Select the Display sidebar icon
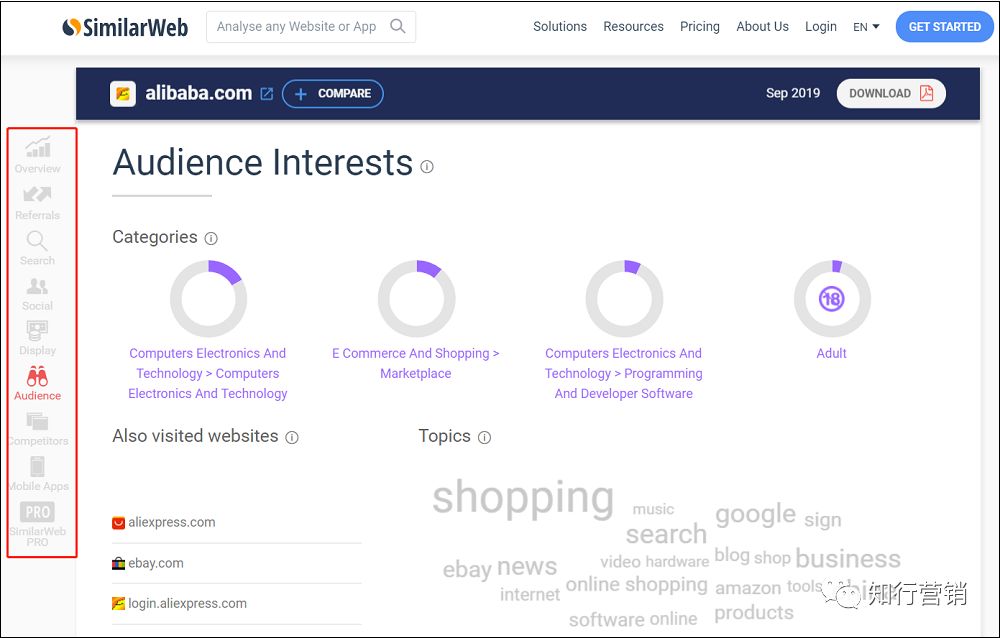This screenshot has width=1000, height=638. [x=37, y=331]
